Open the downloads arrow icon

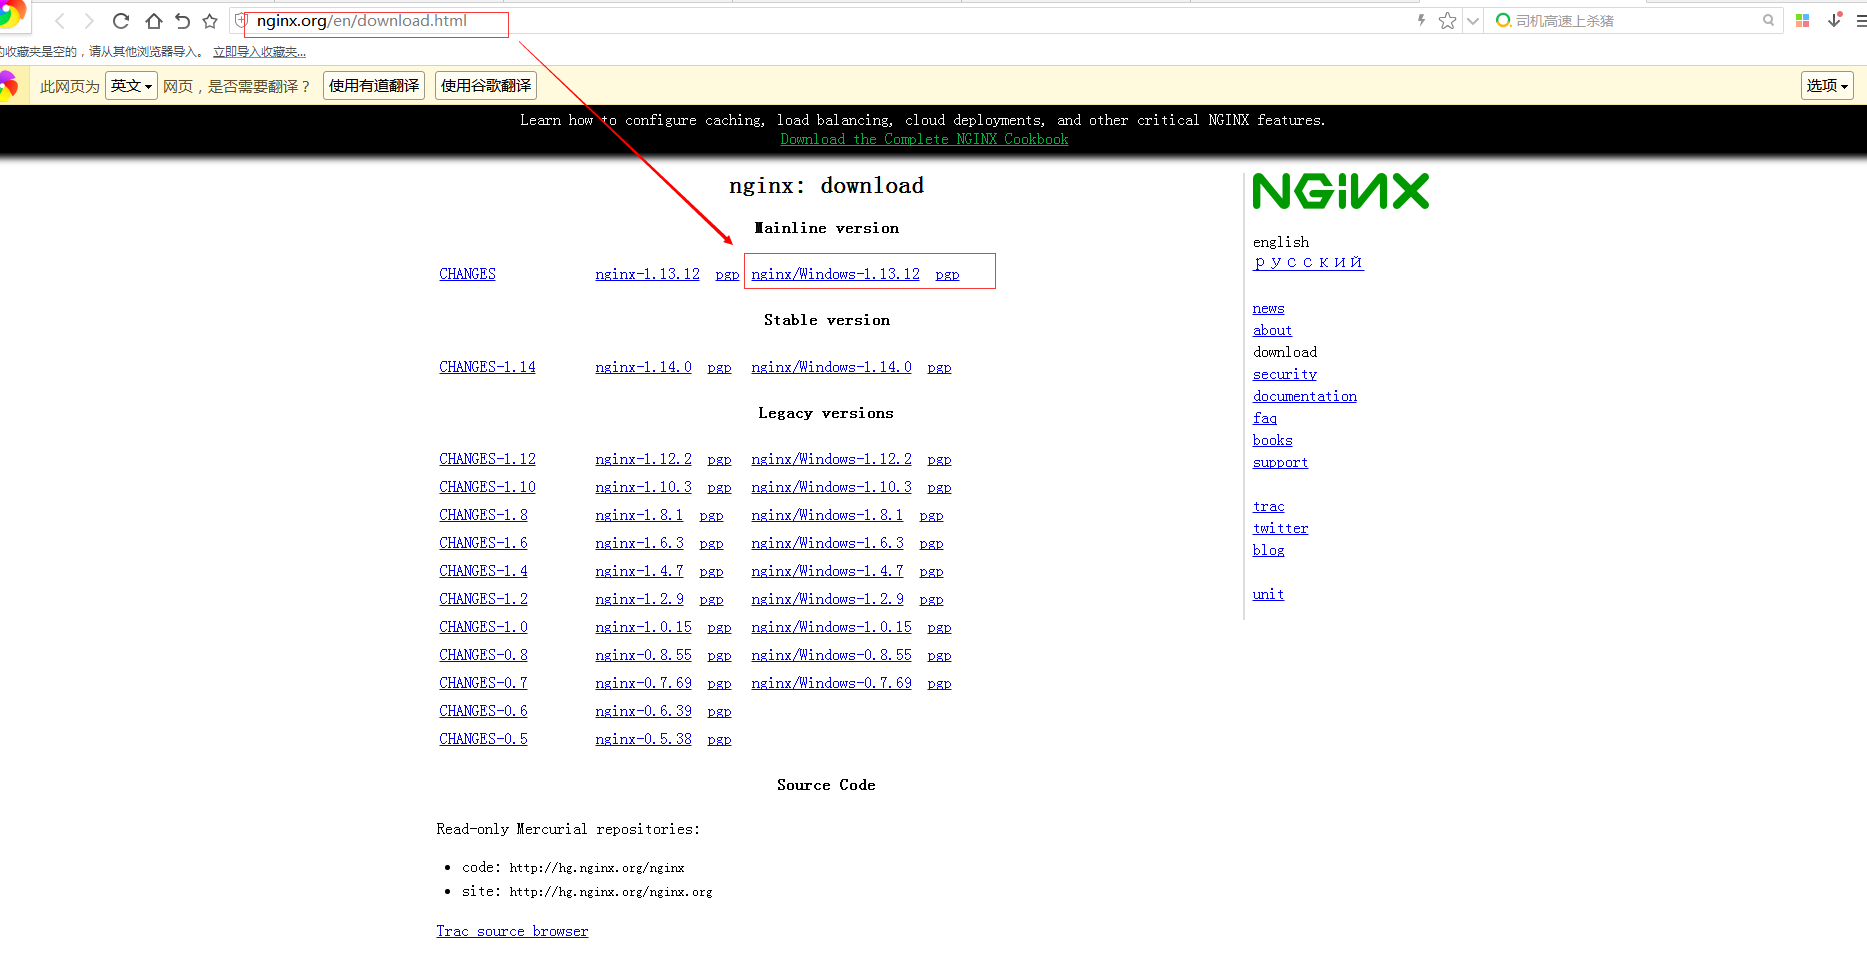coord(1835,19)
